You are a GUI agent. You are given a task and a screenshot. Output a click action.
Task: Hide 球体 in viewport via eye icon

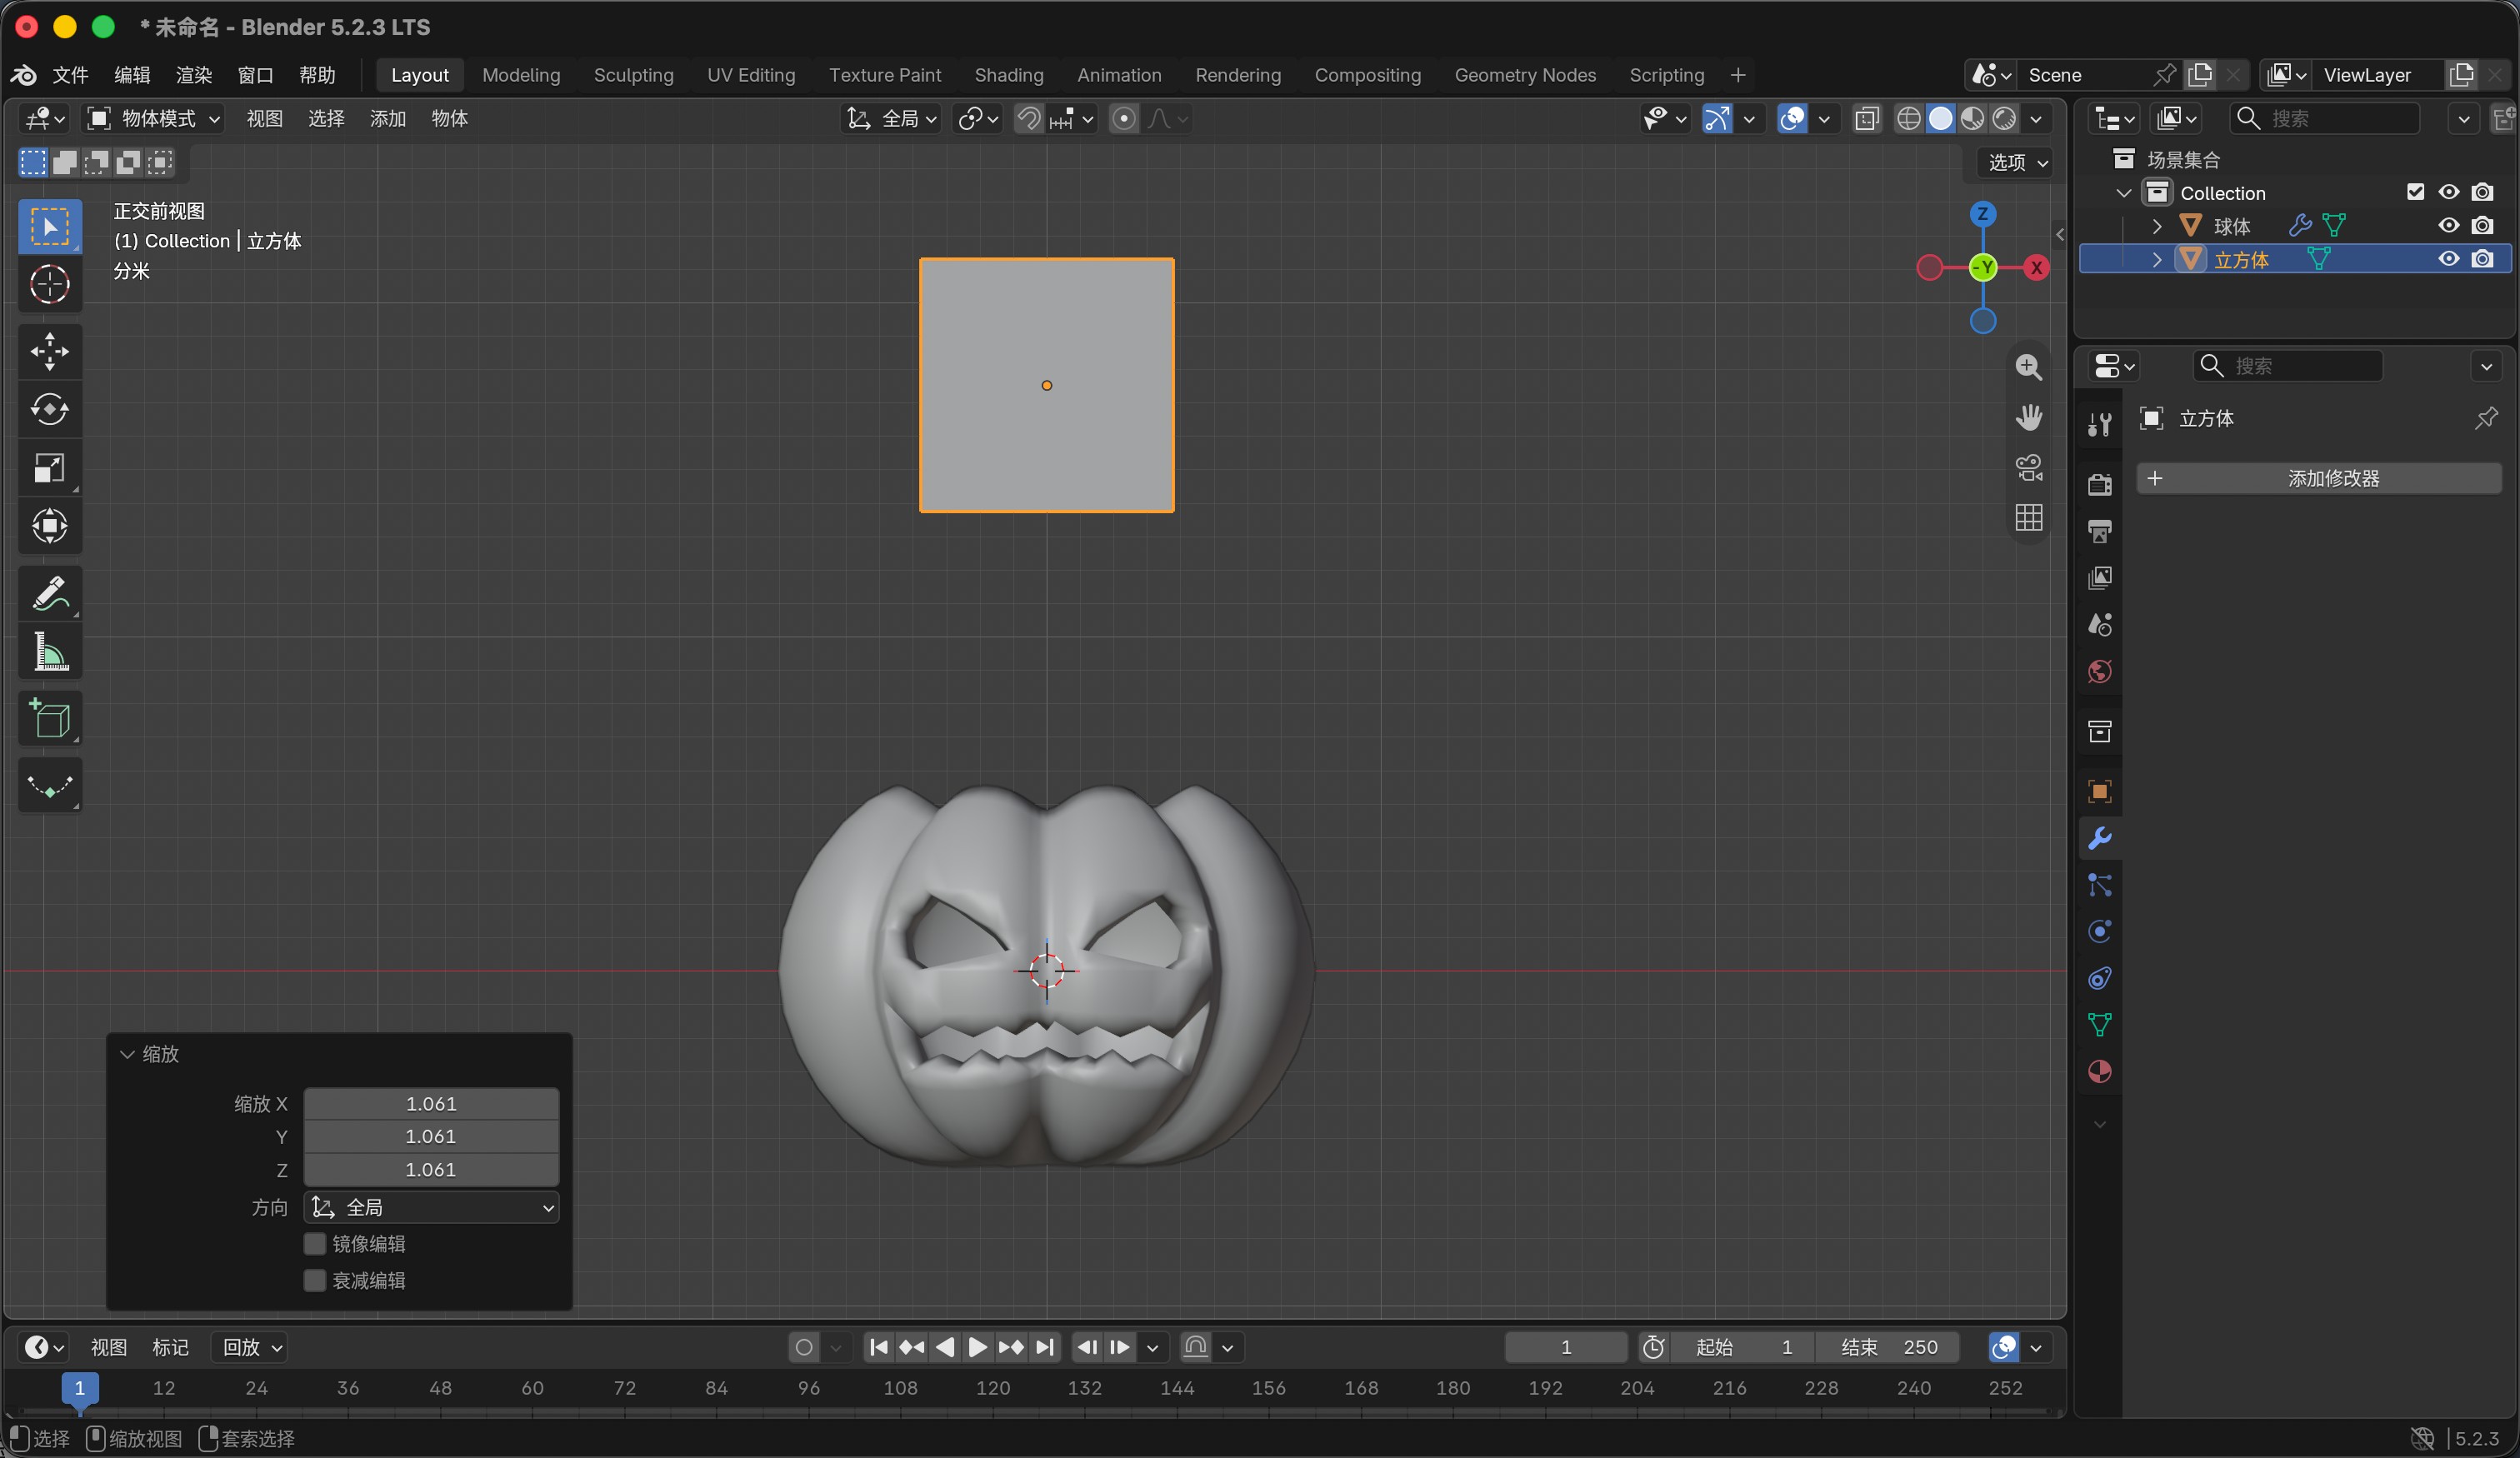[2448, 226]
